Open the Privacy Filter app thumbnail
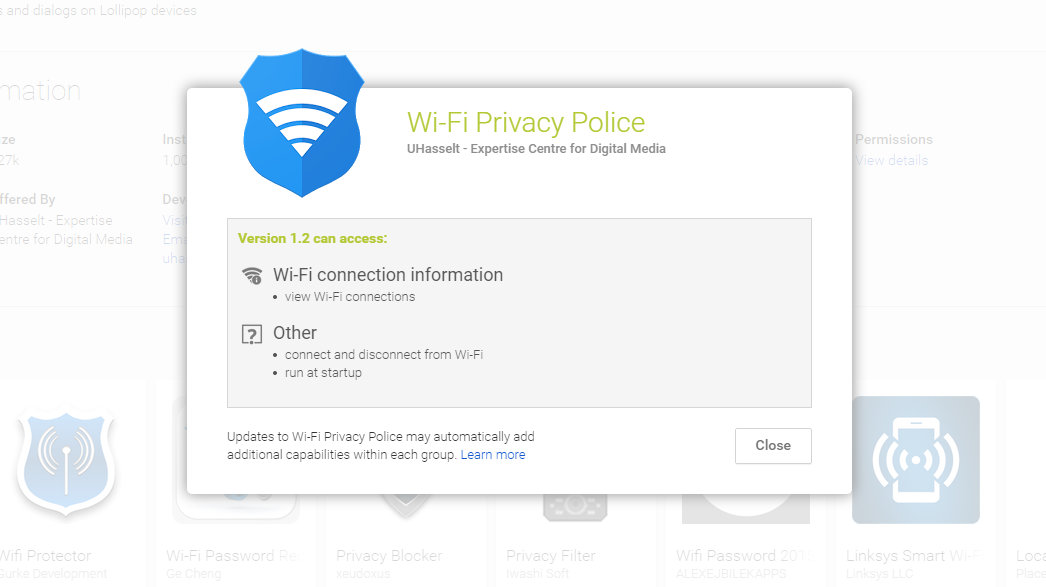This screenshot has width=1046, height=587. click(574, 508)
